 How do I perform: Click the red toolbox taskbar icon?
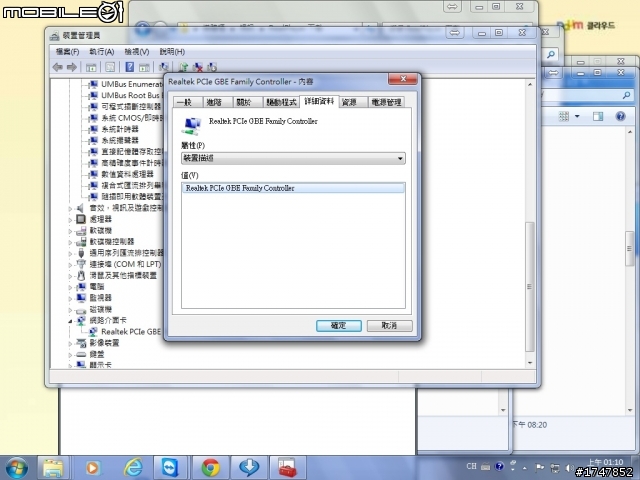point(288,468)
